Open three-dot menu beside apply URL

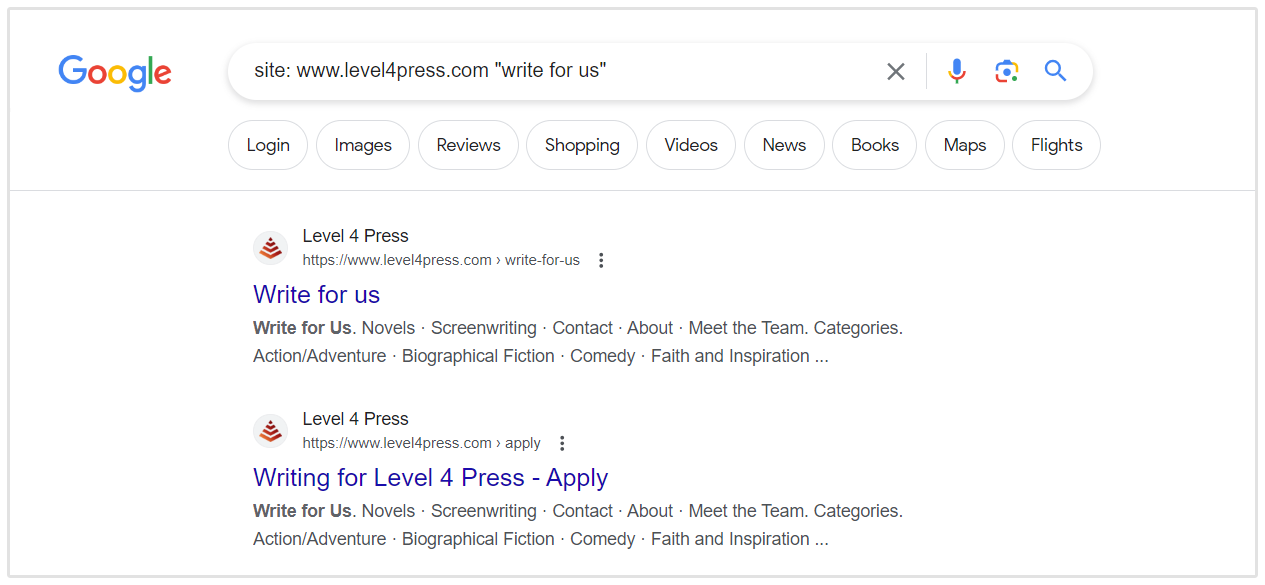tap(562, 443)
